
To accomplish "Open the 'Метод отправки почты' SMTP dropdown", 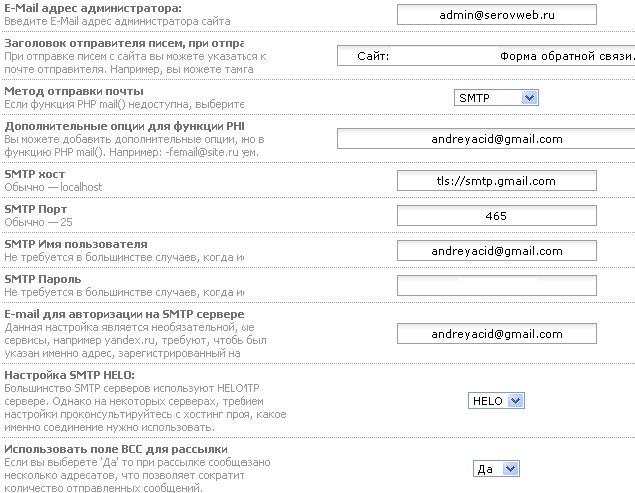I will (x=496, y=98).
